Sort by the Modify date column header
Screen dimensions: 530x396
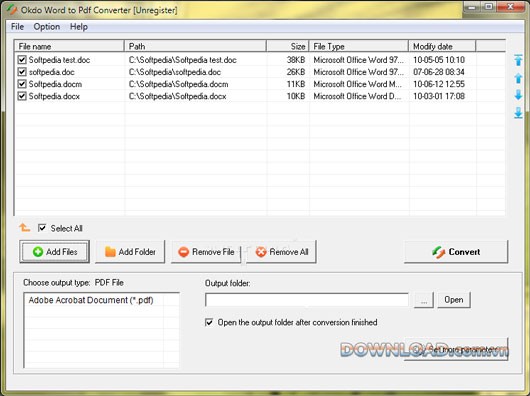coord(442,46)
